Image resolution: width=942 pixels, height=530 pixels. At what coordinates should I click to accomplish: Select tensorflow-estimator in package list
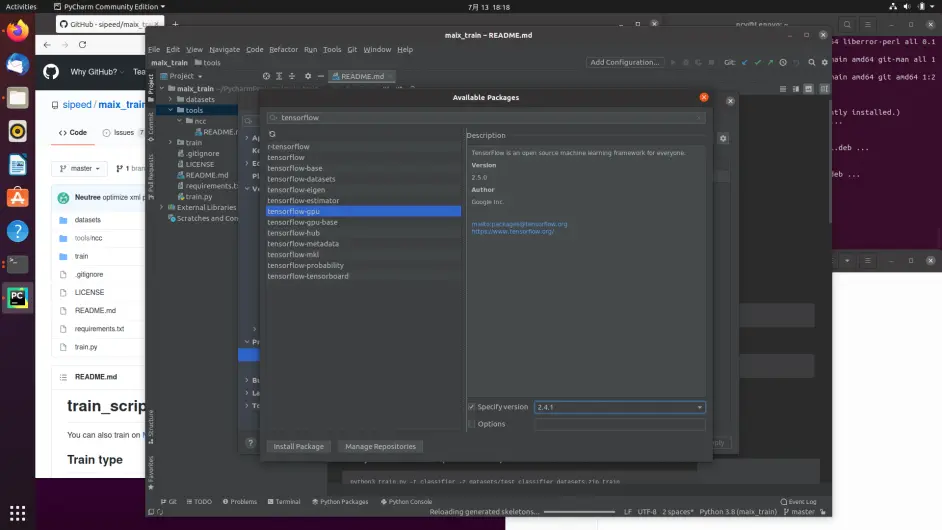[363, 201]
